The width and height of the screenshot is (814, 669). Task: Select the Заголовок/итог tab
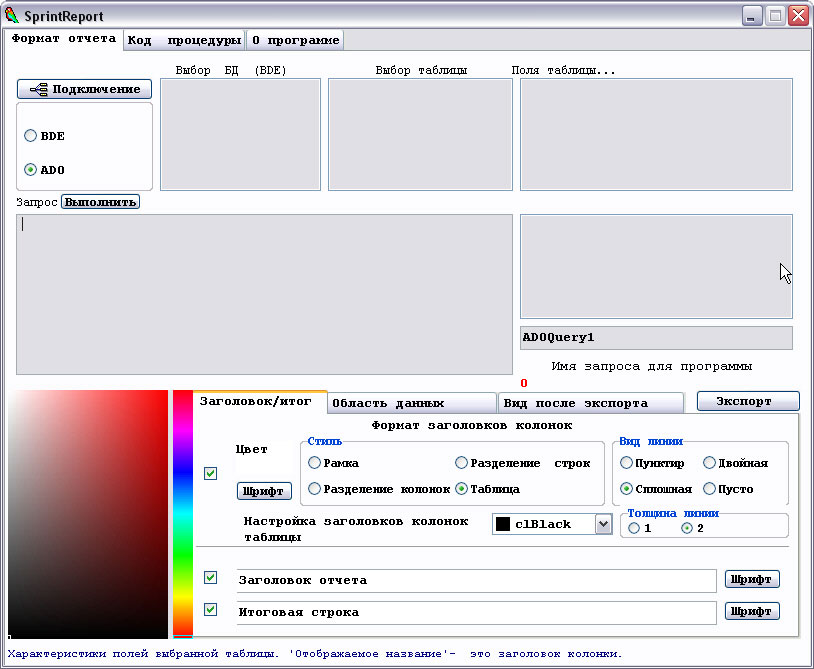pos(260,401)
